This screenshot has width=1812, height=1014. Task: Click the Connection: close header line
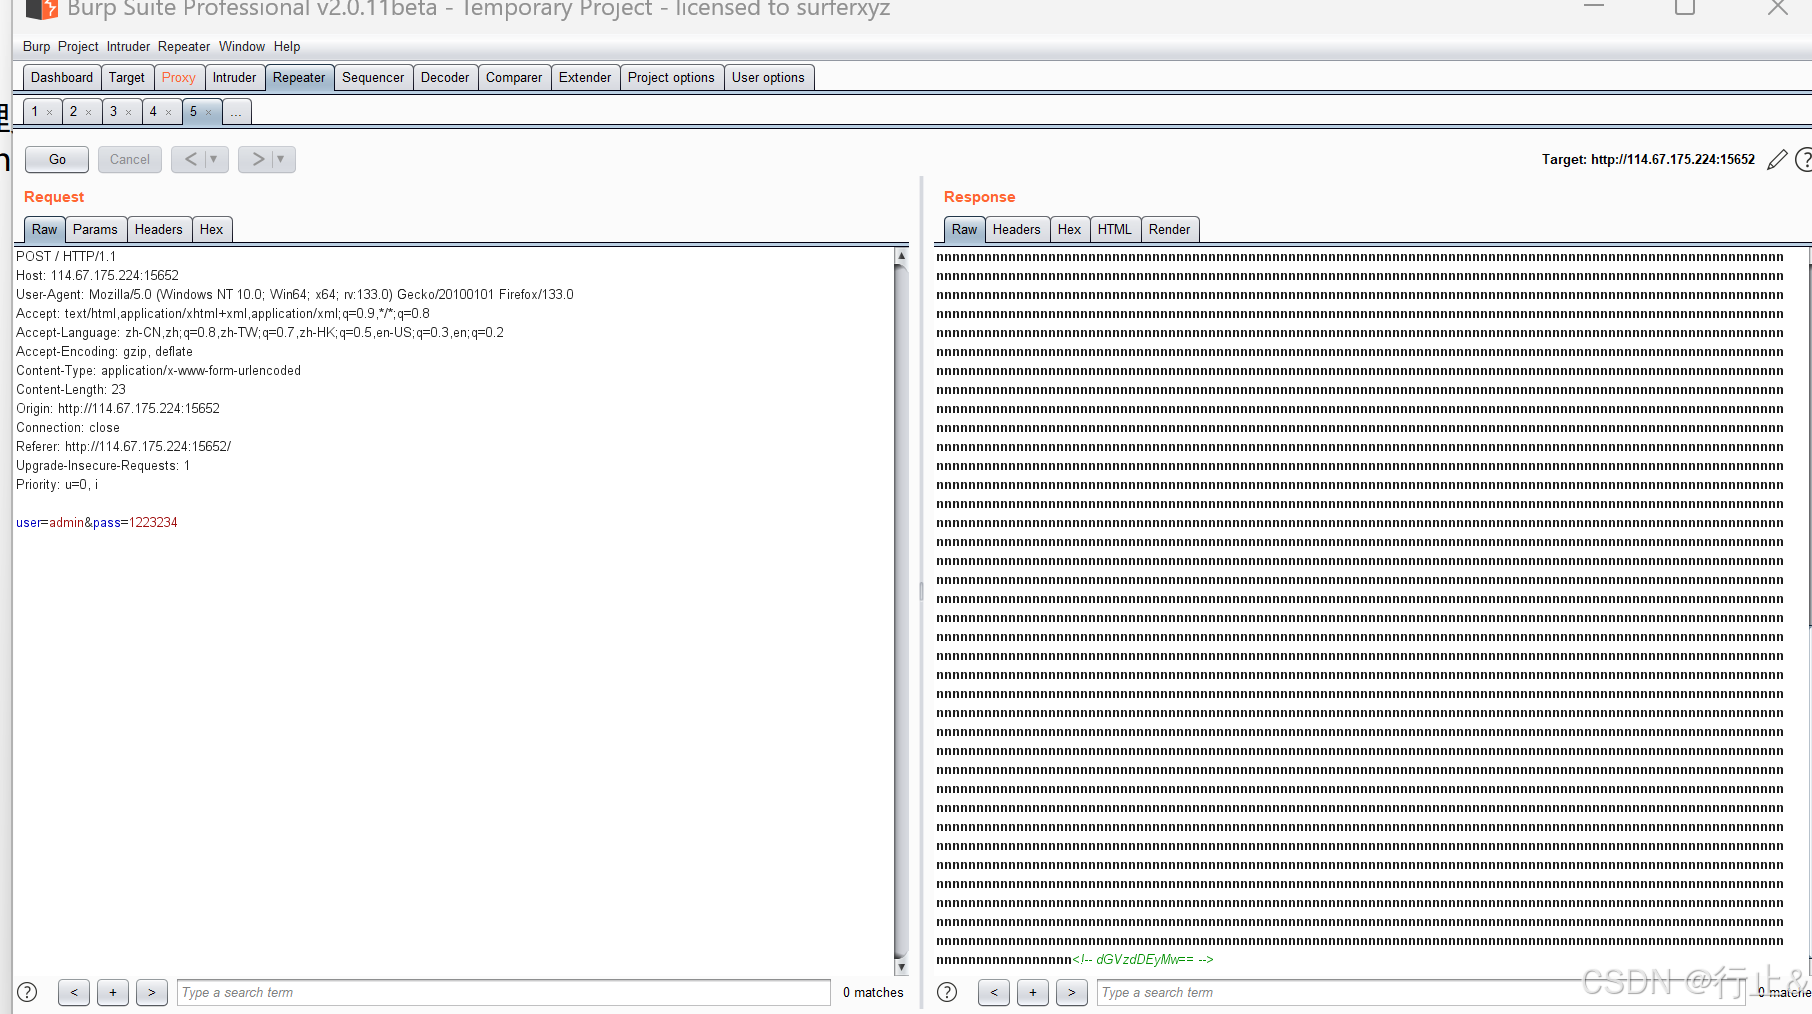[68, 427]
